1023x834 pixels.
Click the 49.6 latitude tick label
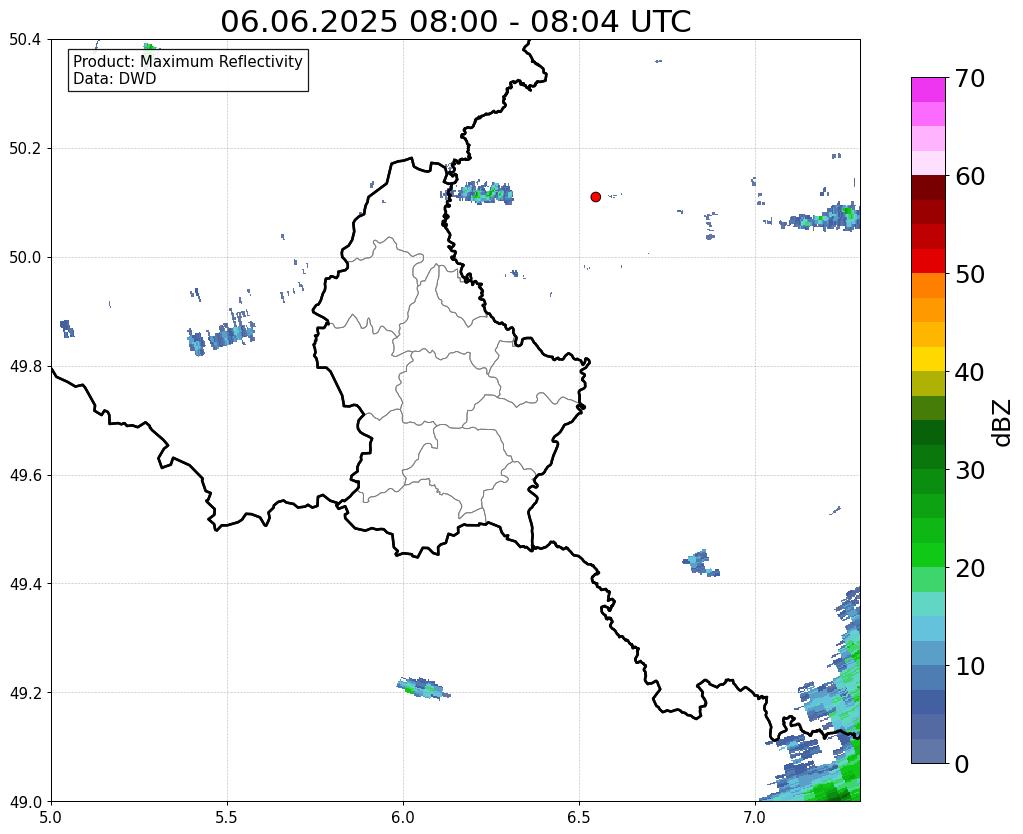pyautogui.click(x=25, y=476)
